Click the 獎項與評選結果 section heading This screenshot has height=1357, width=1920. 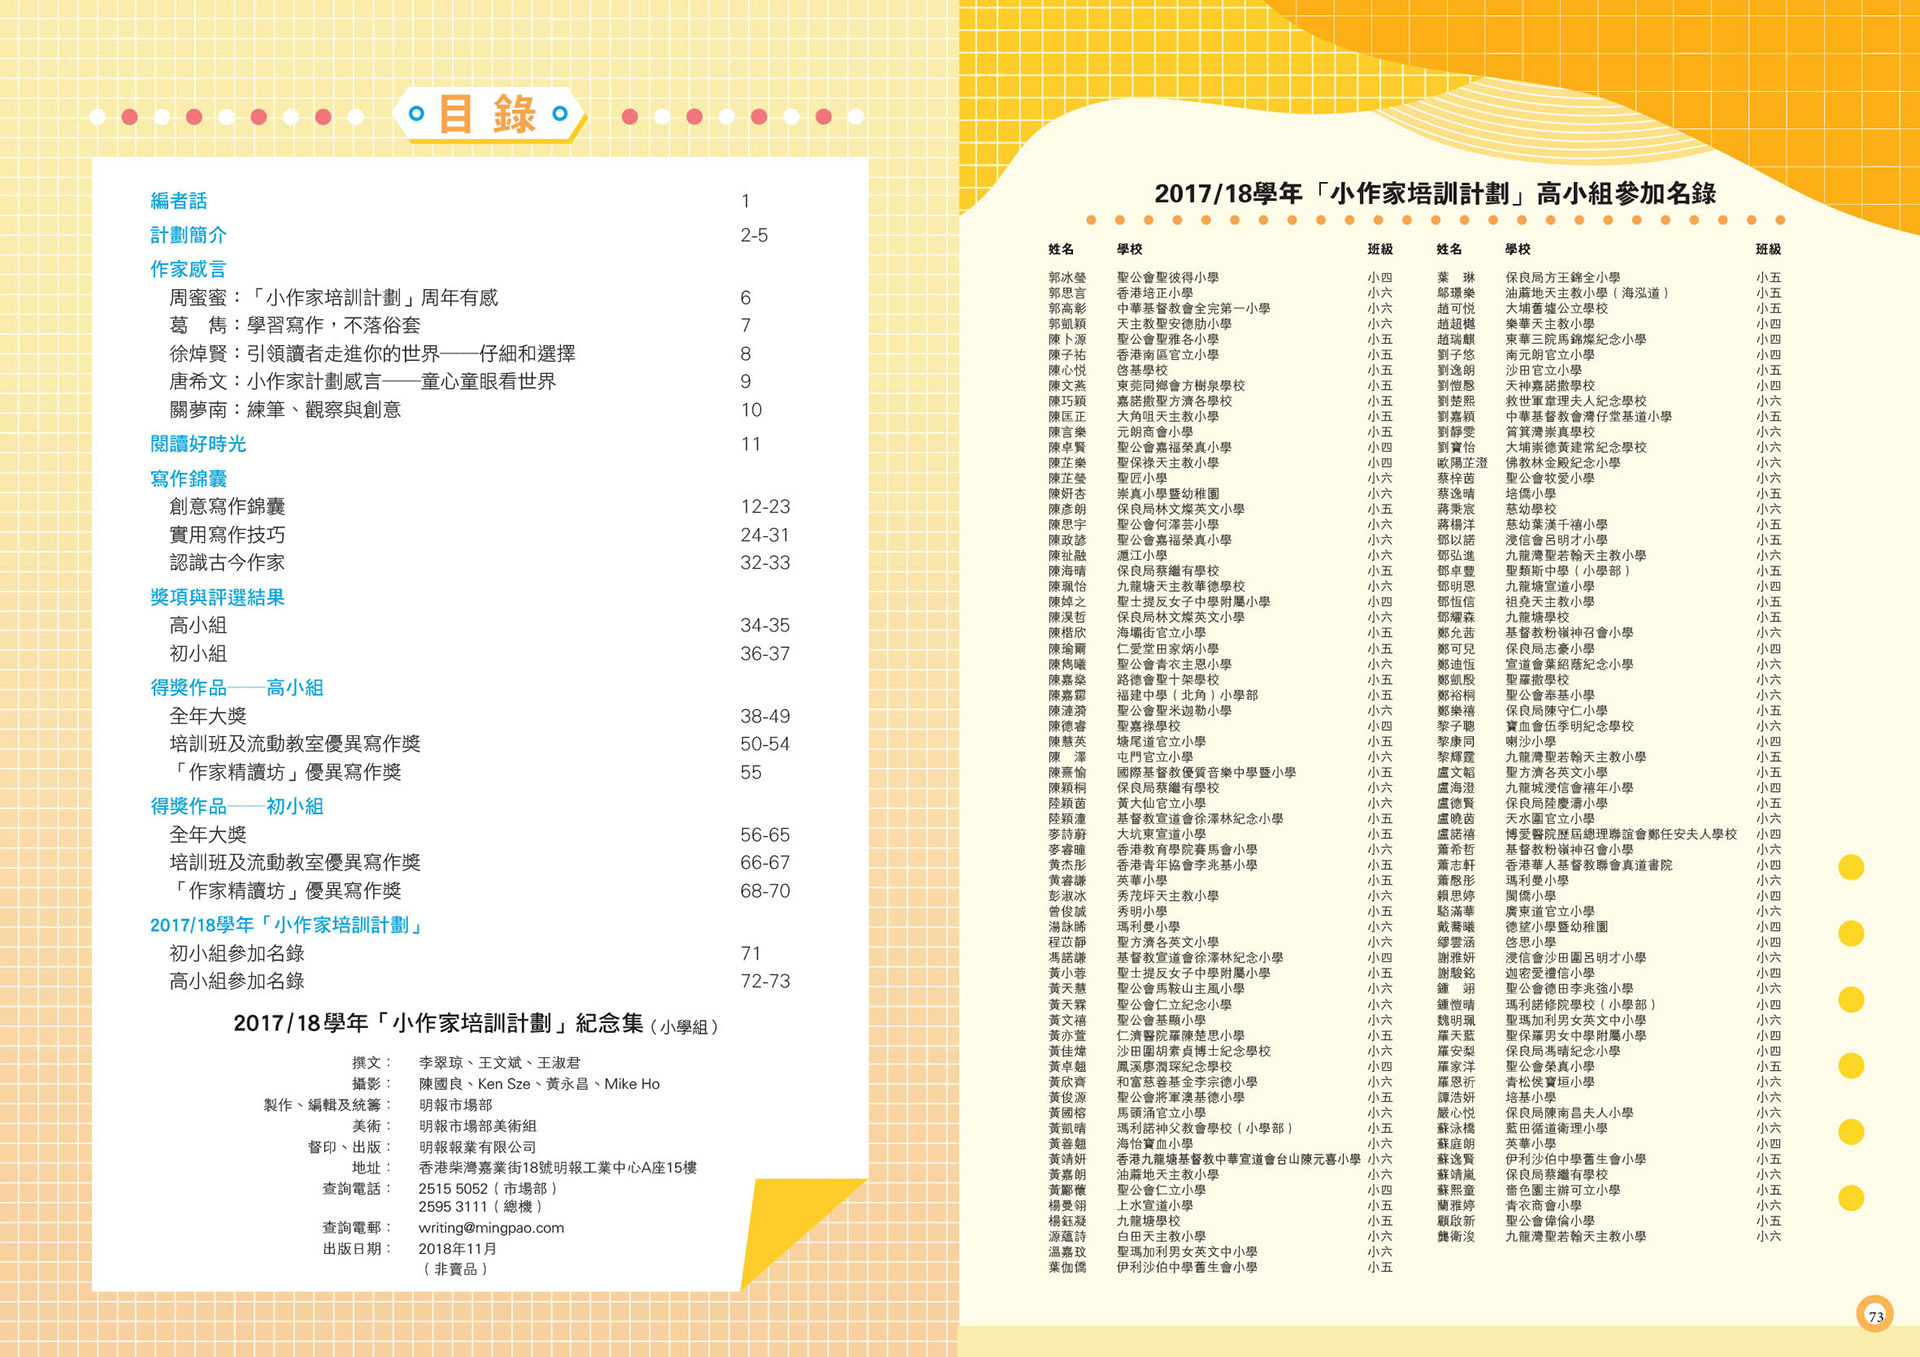pos(218,597)
